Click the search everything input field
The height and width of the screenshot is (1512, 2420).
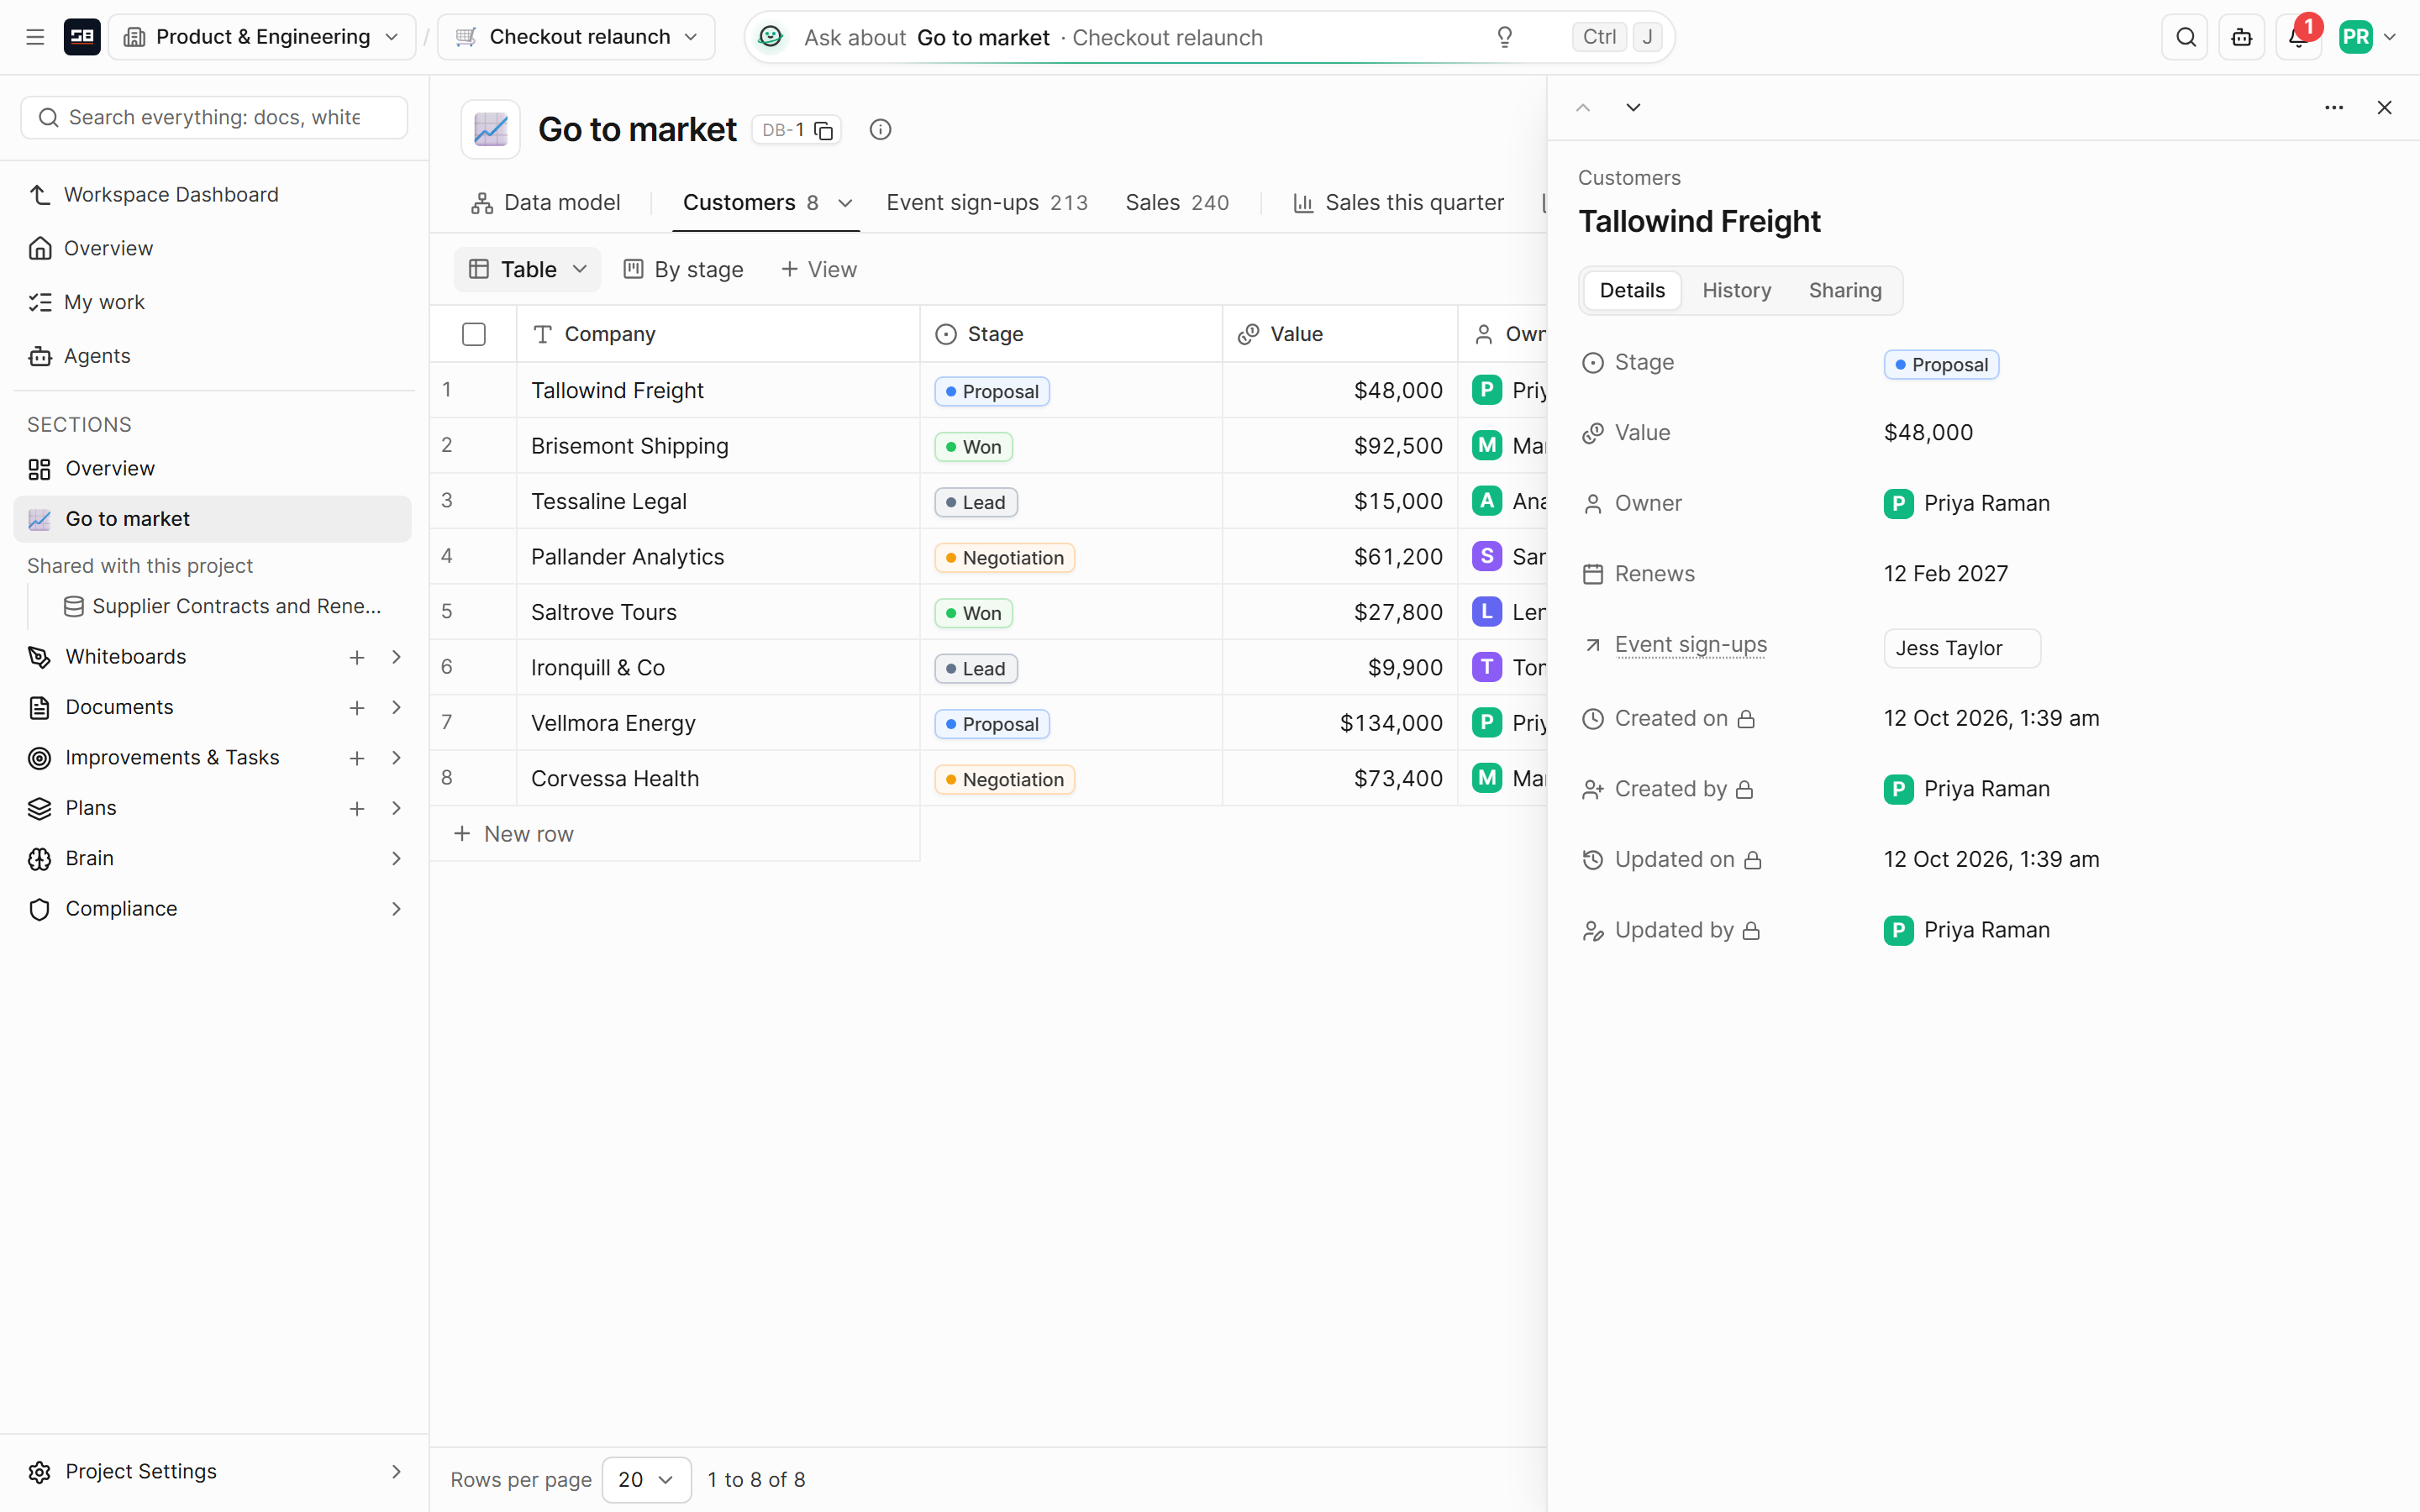pyautogui.click(x=214, y=118)
